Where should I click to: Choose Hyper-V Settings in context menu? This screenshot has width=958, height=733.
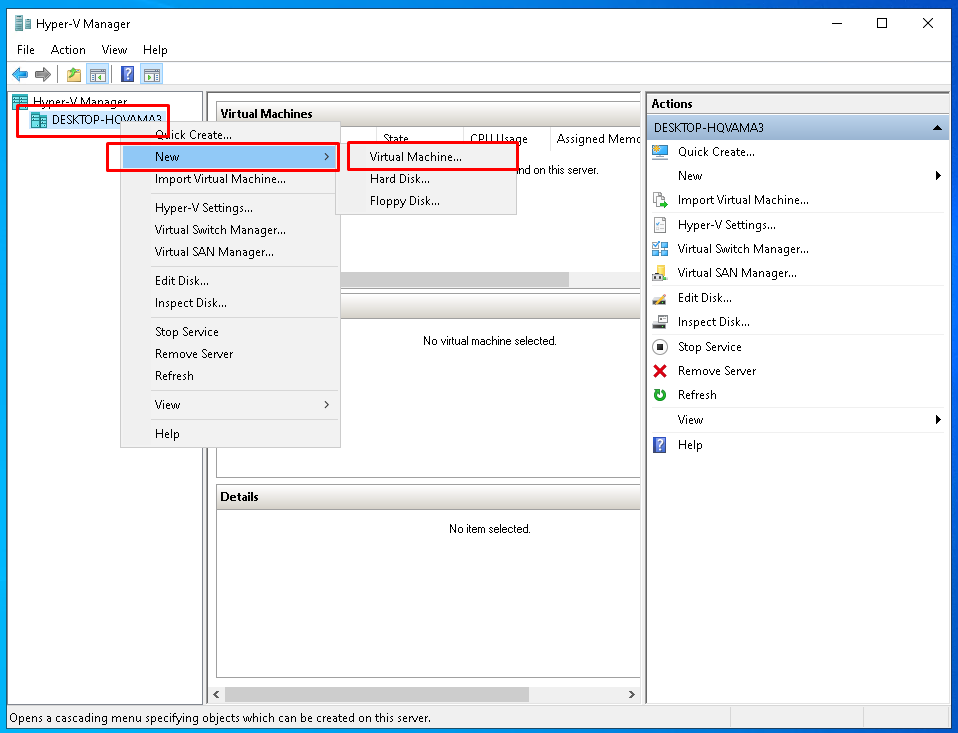(230, 208)
